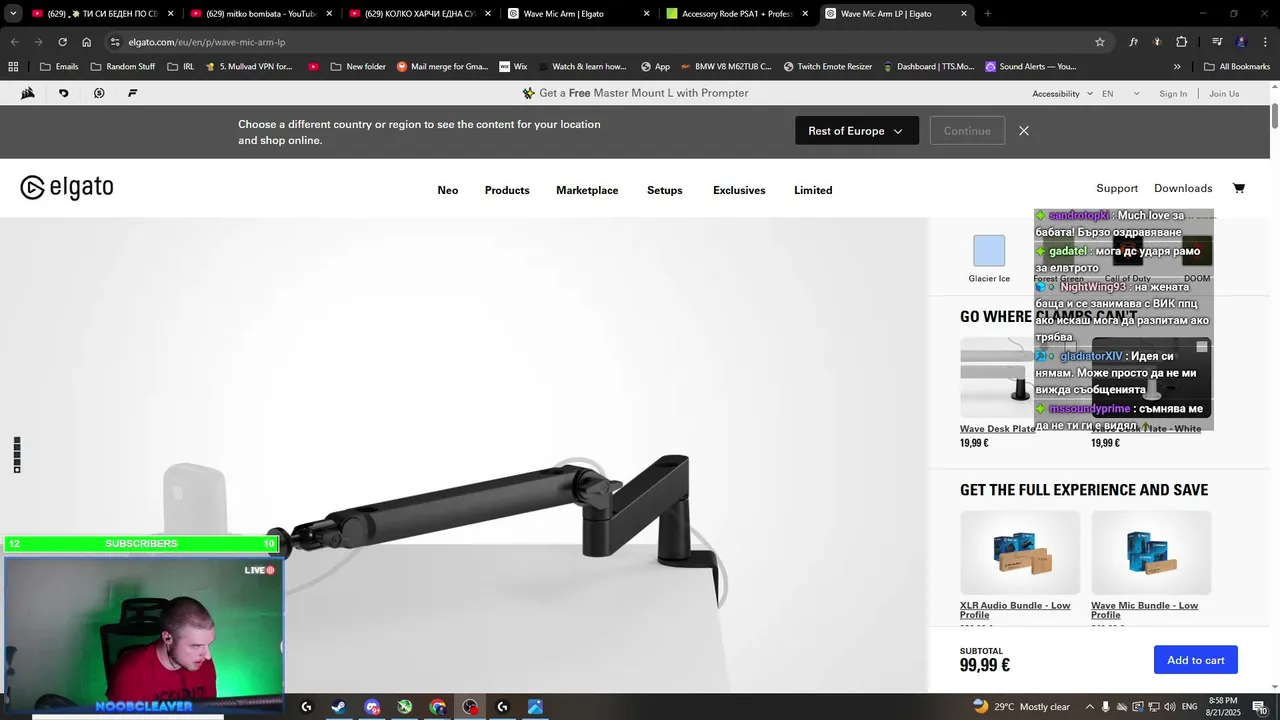Show hidden system tray icons
This screenshot has height=720, width=1280.
(1090, 707)
